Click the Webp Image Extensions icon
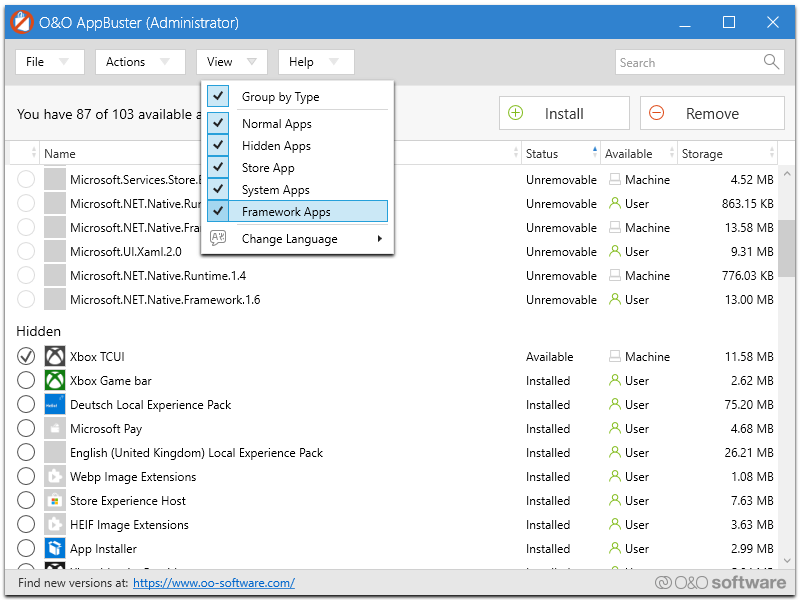The height and width of the screenshot is (600, 800). [x=55, y=476]
